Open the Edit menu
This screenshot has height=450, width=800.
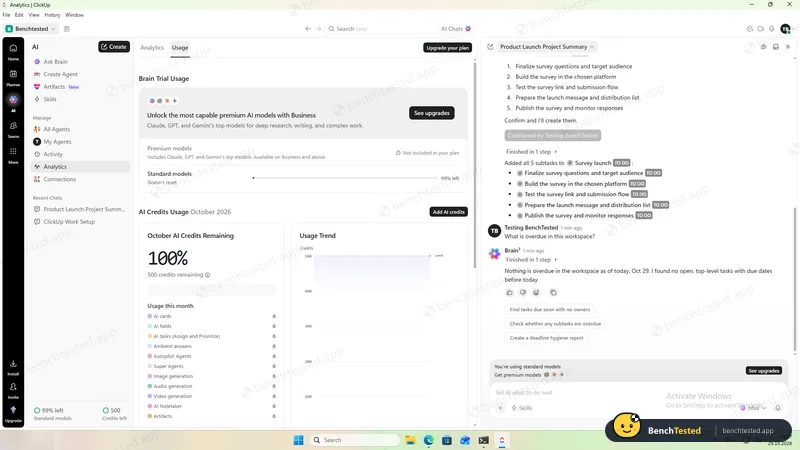click(x=19, y=15)
